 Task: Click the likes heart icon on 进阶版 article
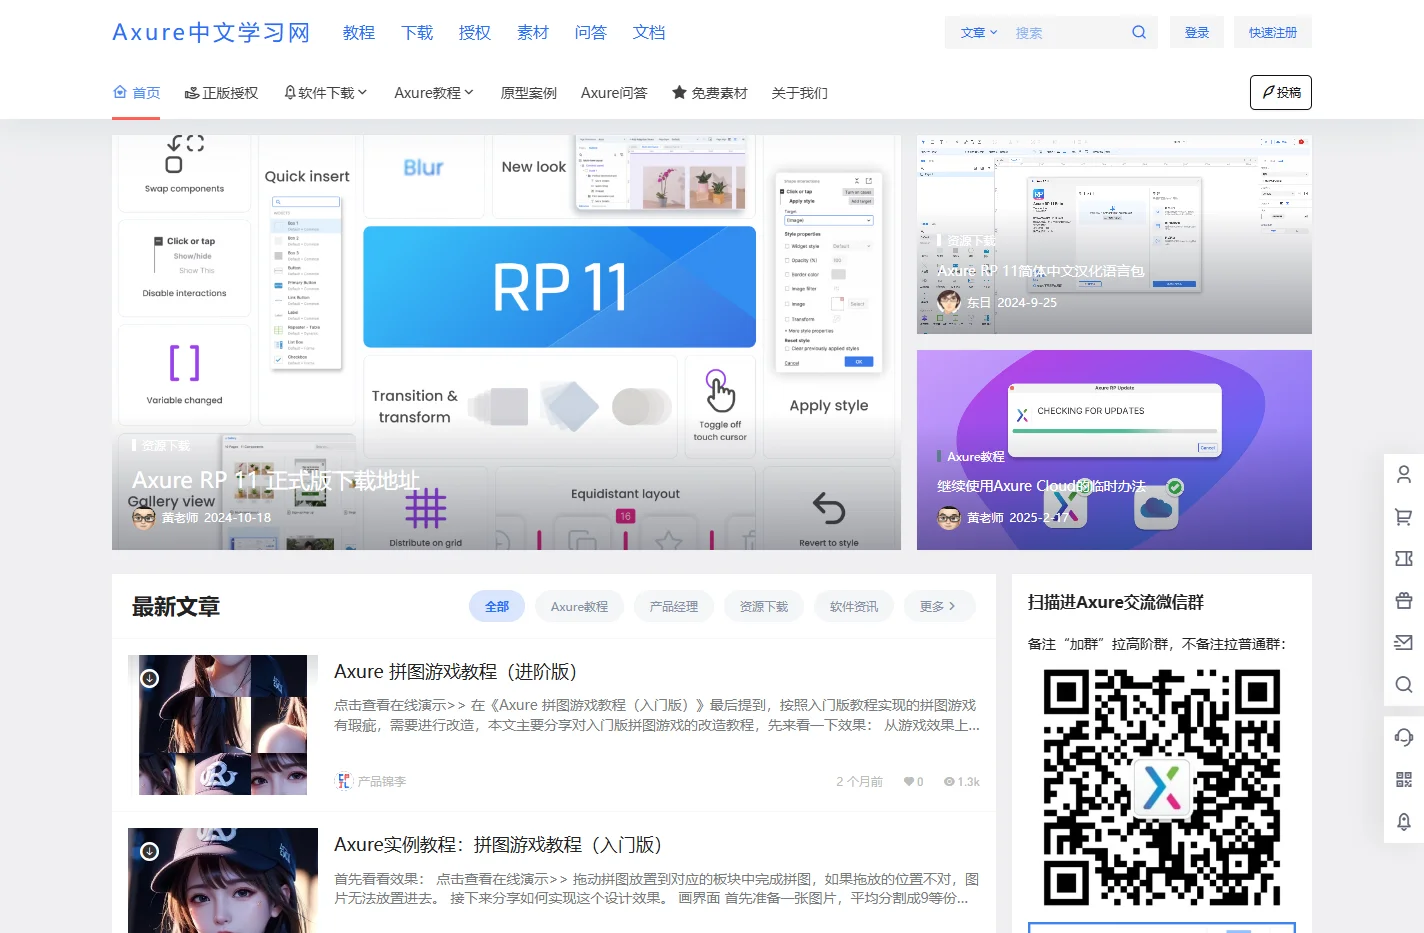[908, 782]
